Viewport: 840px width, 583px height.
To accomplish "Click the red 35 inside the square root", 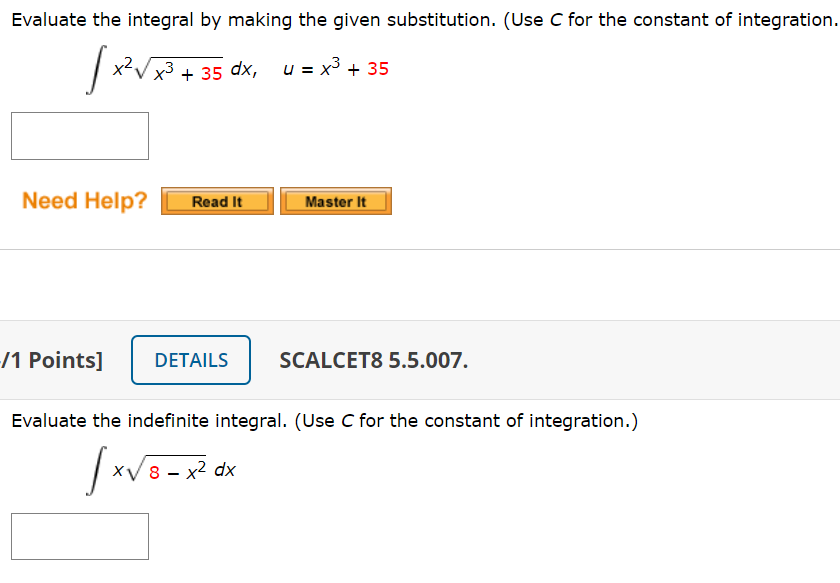I will 212,74.
